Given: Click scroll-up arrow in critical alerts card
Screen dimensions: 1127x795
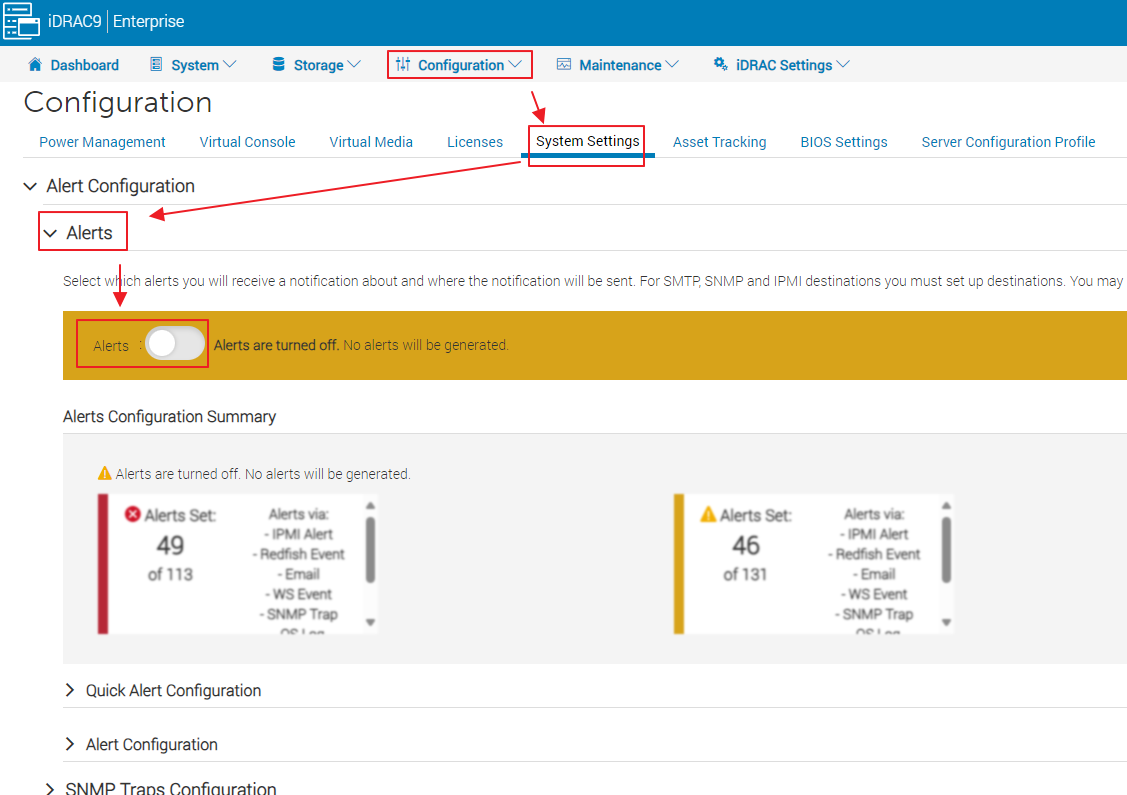Looking at the screenshot, I should point(370,506).
